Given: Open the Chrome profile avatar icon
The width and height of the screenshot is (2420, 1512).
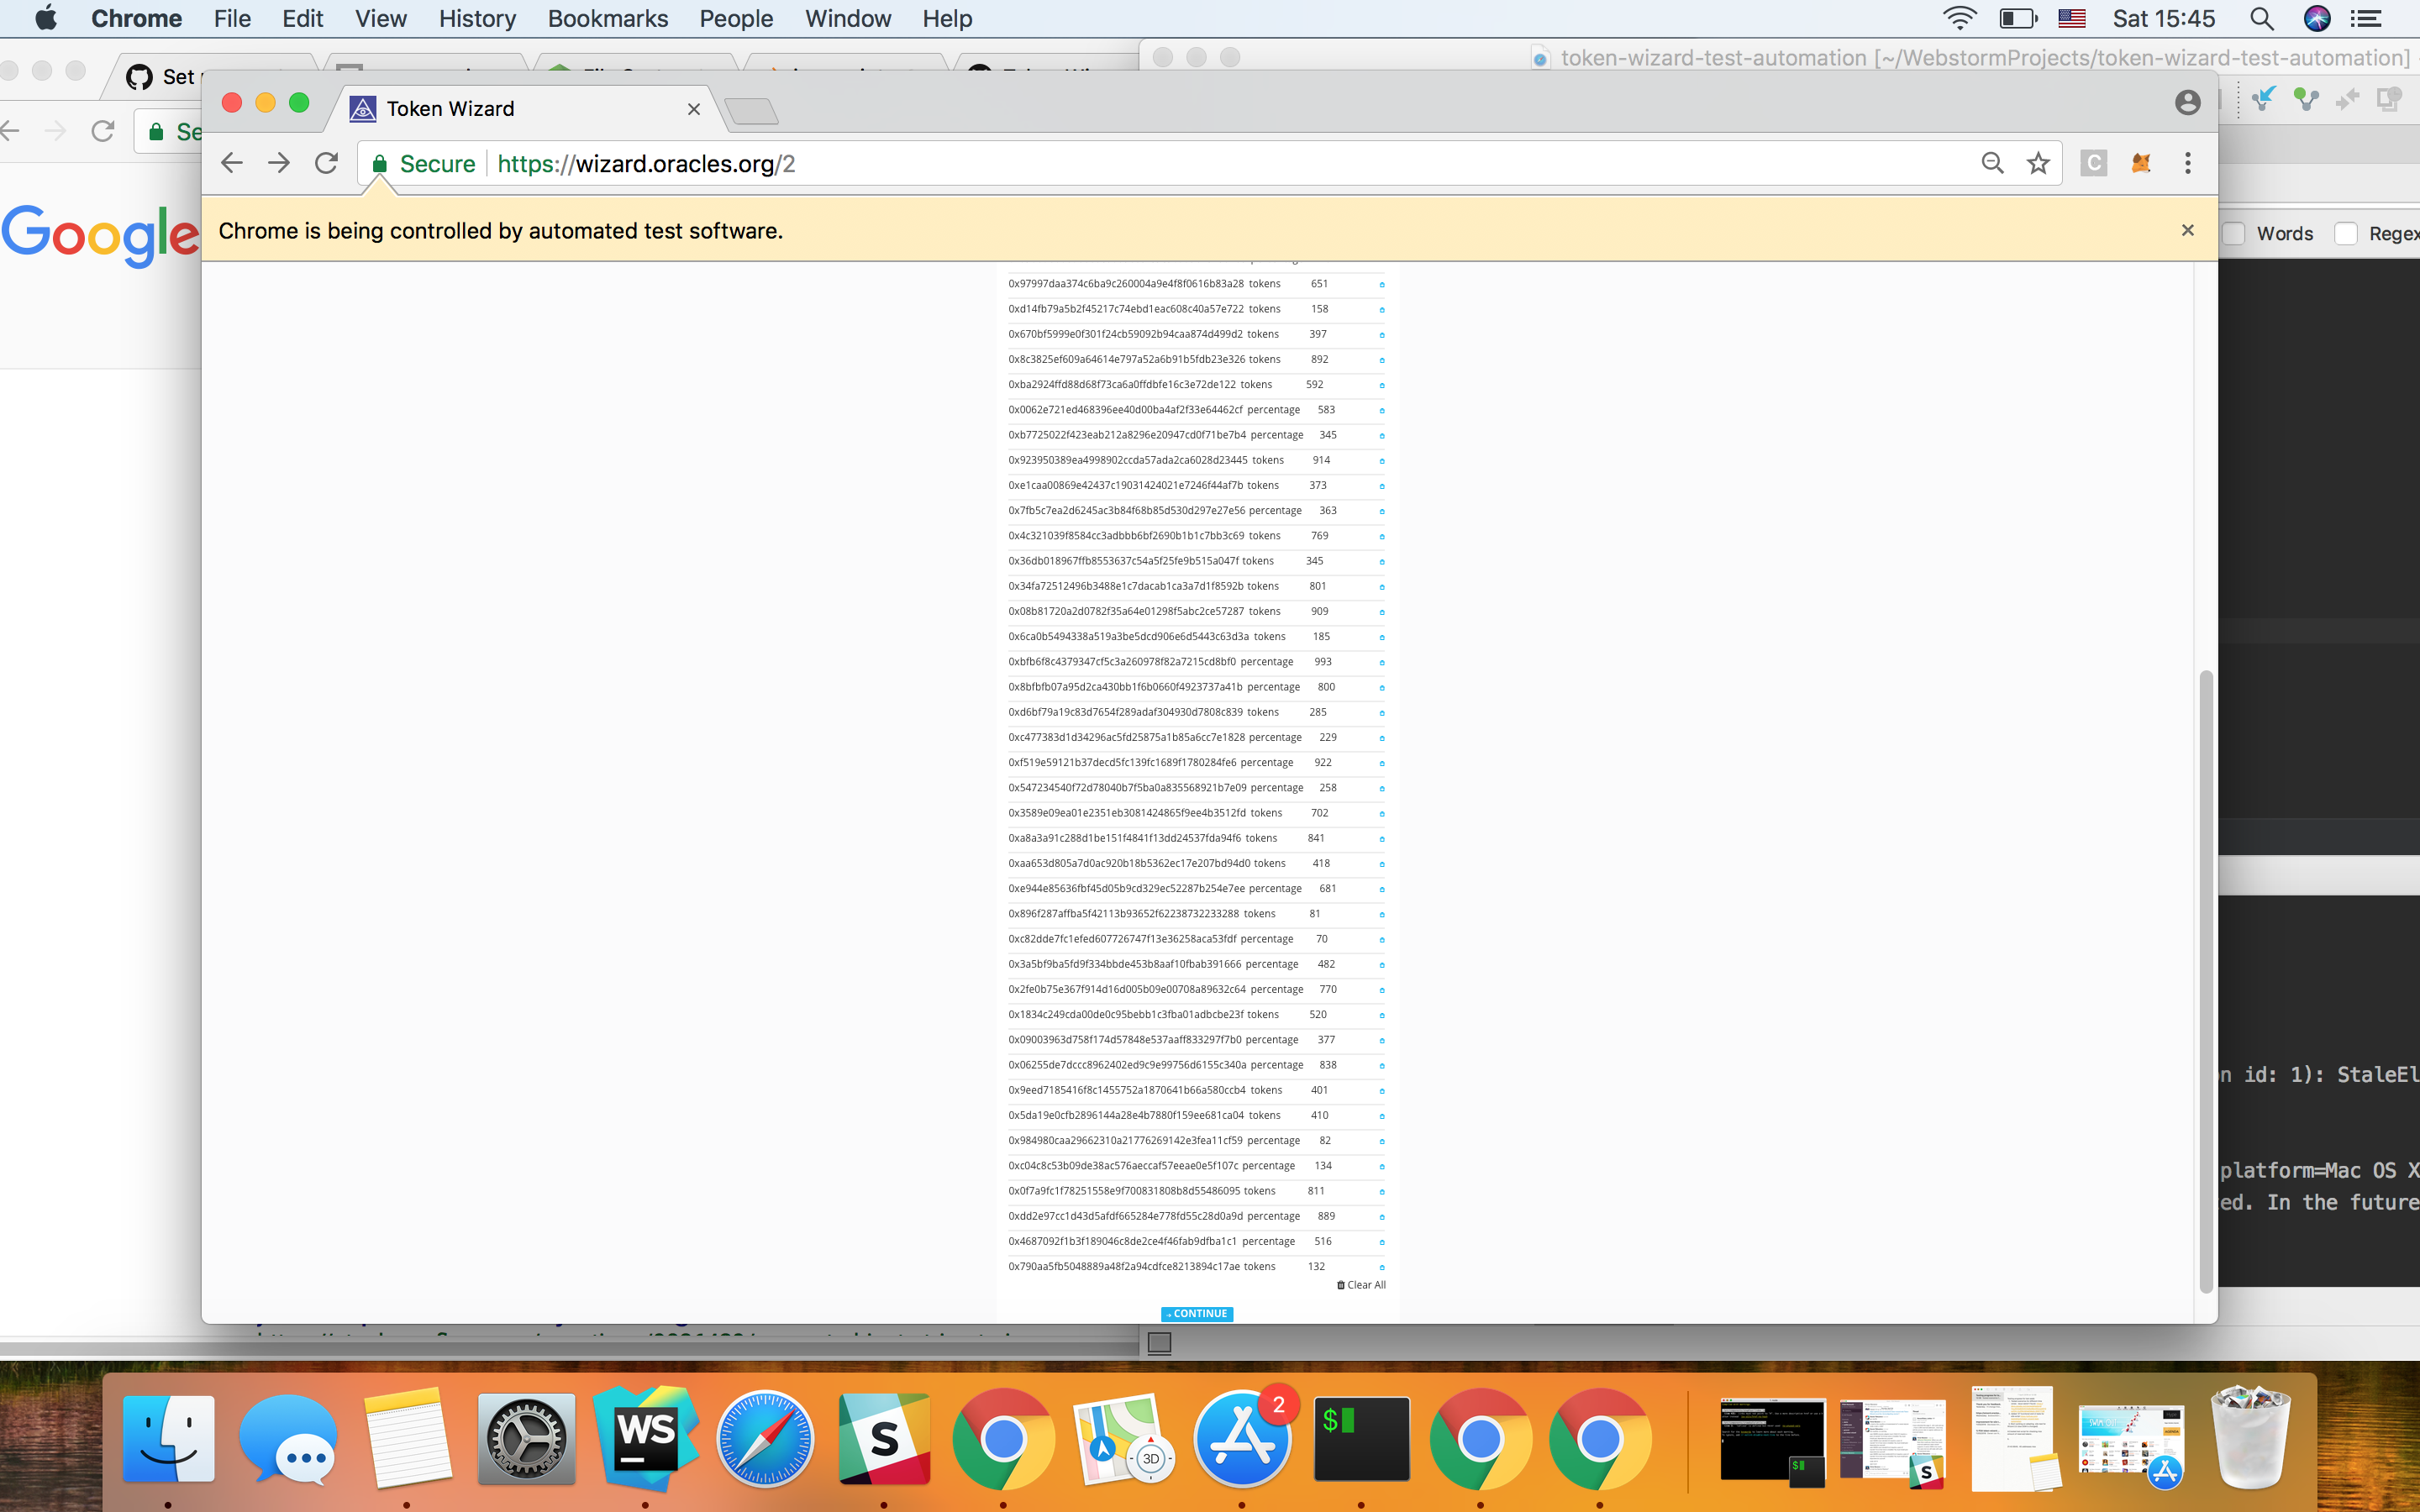Looking at the screenshot, I should click(2187, 102).
